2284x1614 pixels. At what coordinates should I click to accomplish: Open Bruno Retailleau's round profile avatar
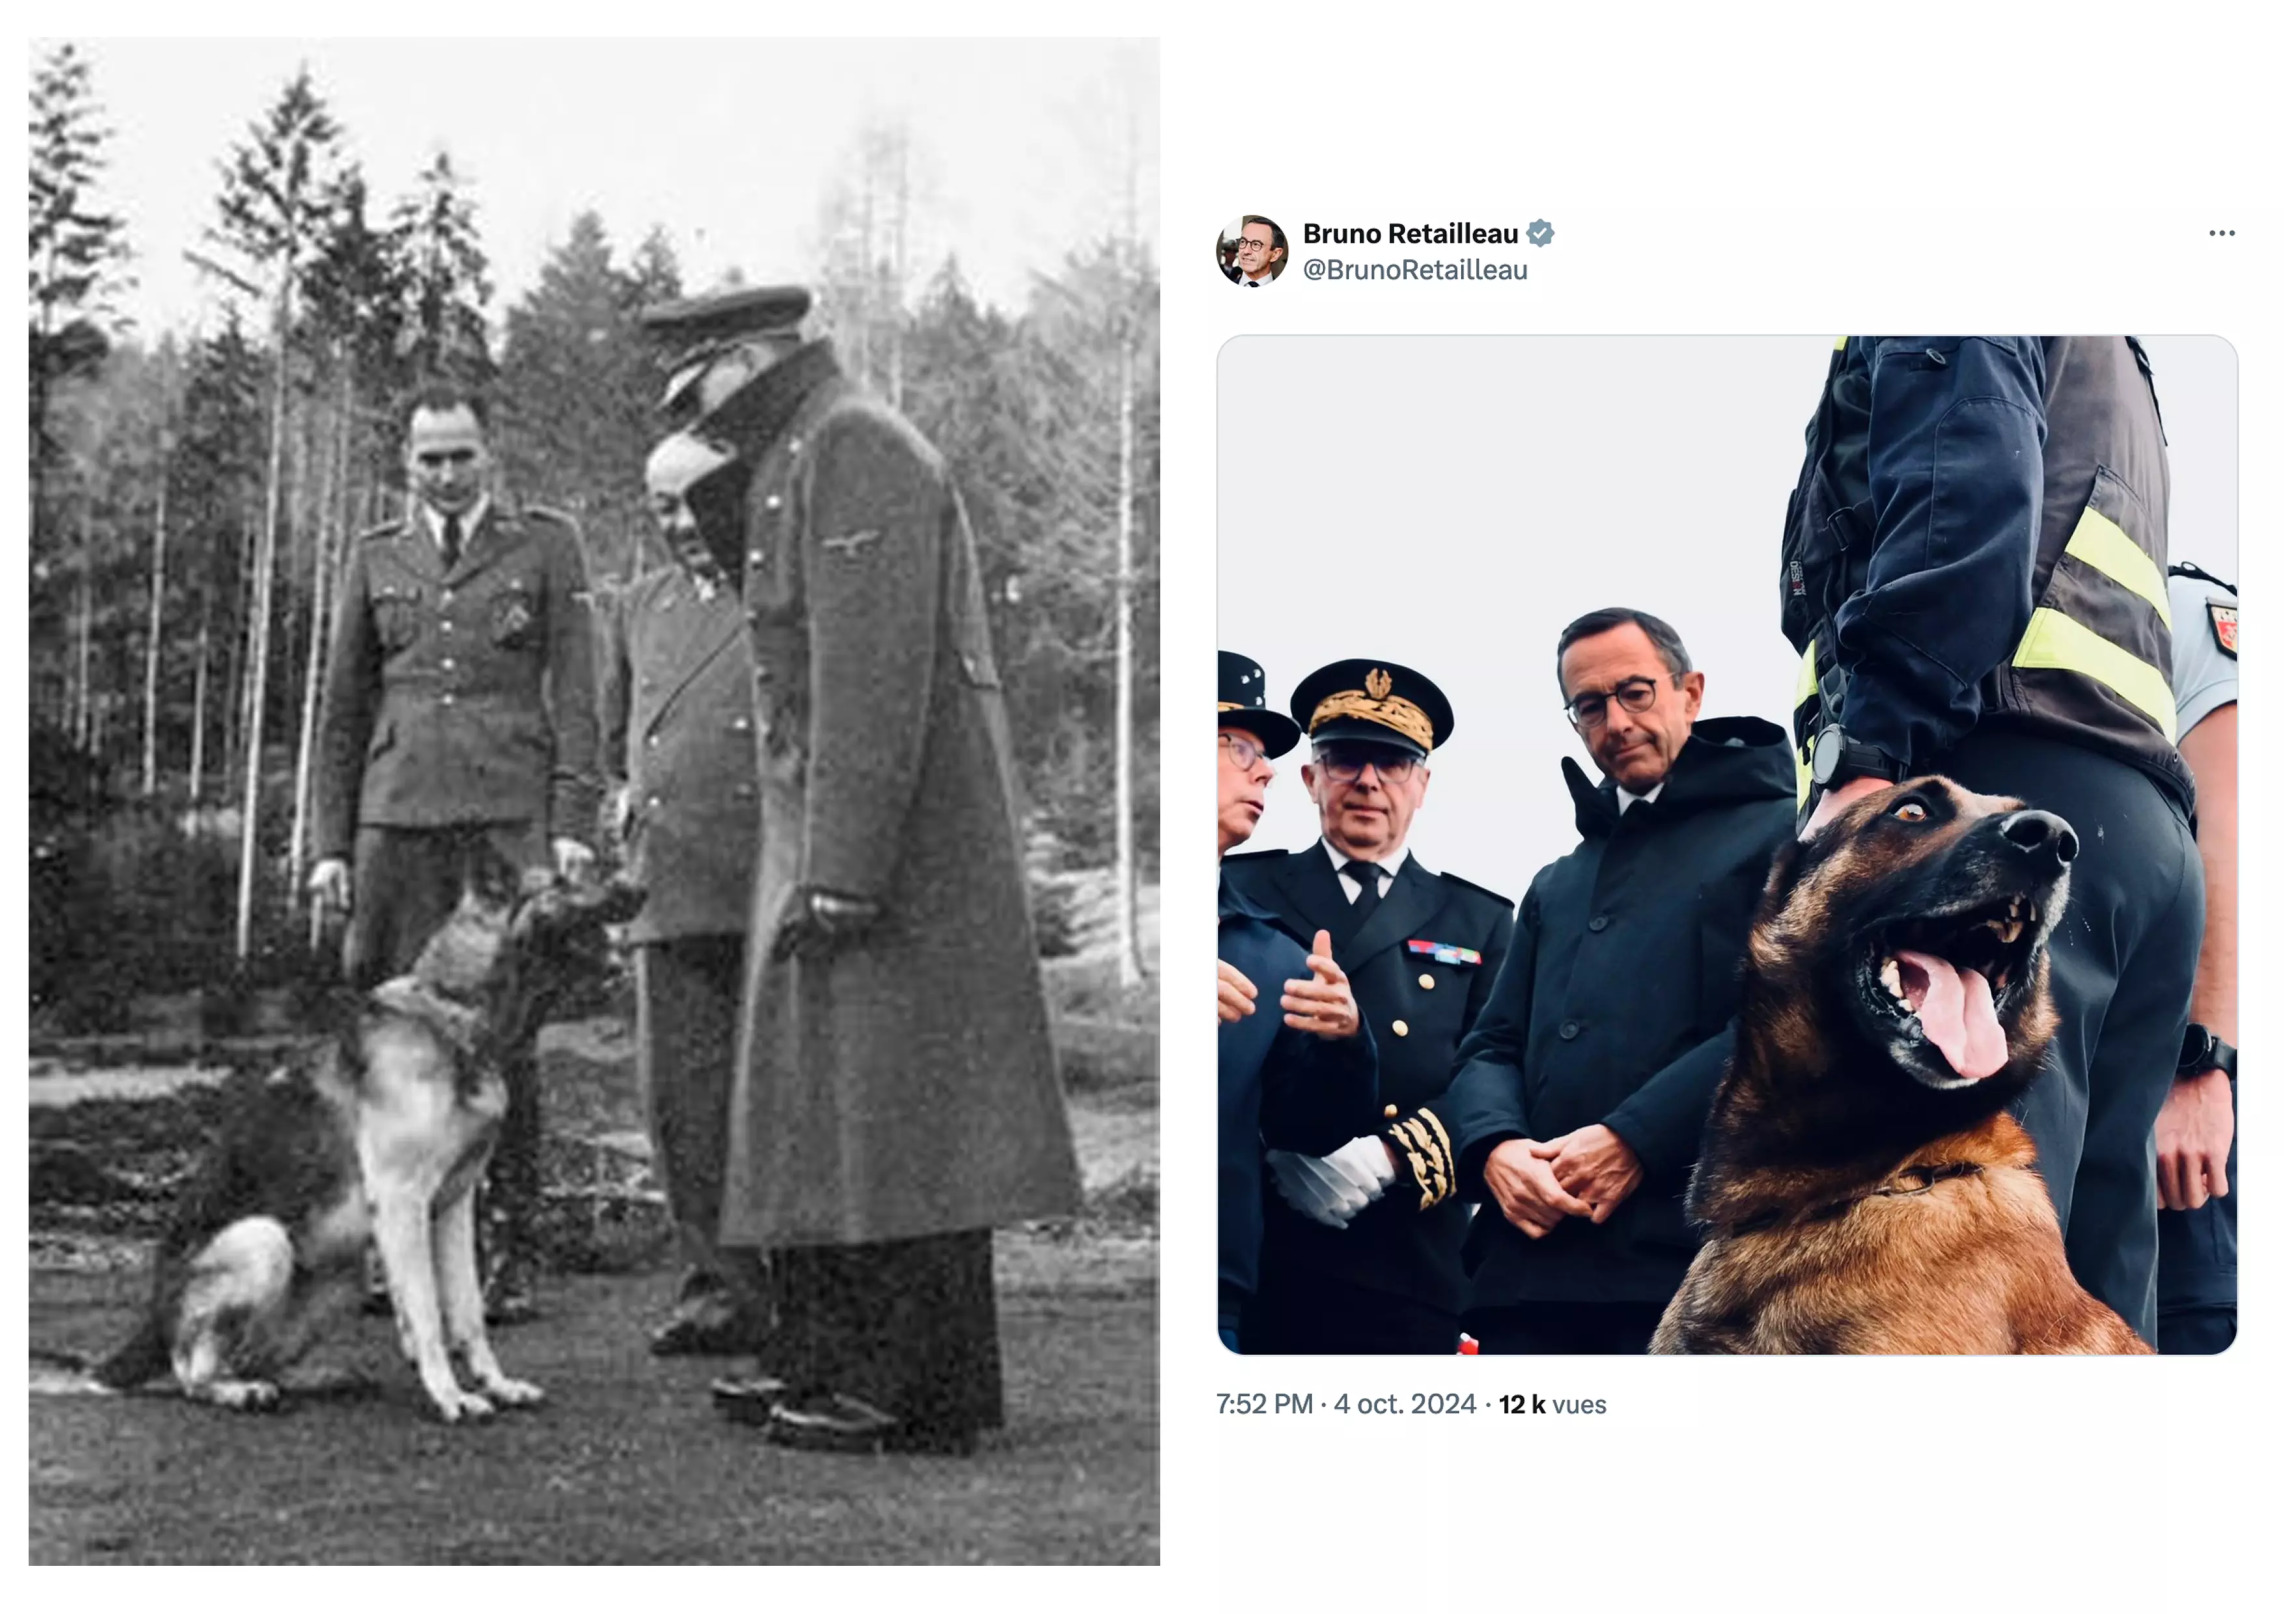tap(1252, 251)
